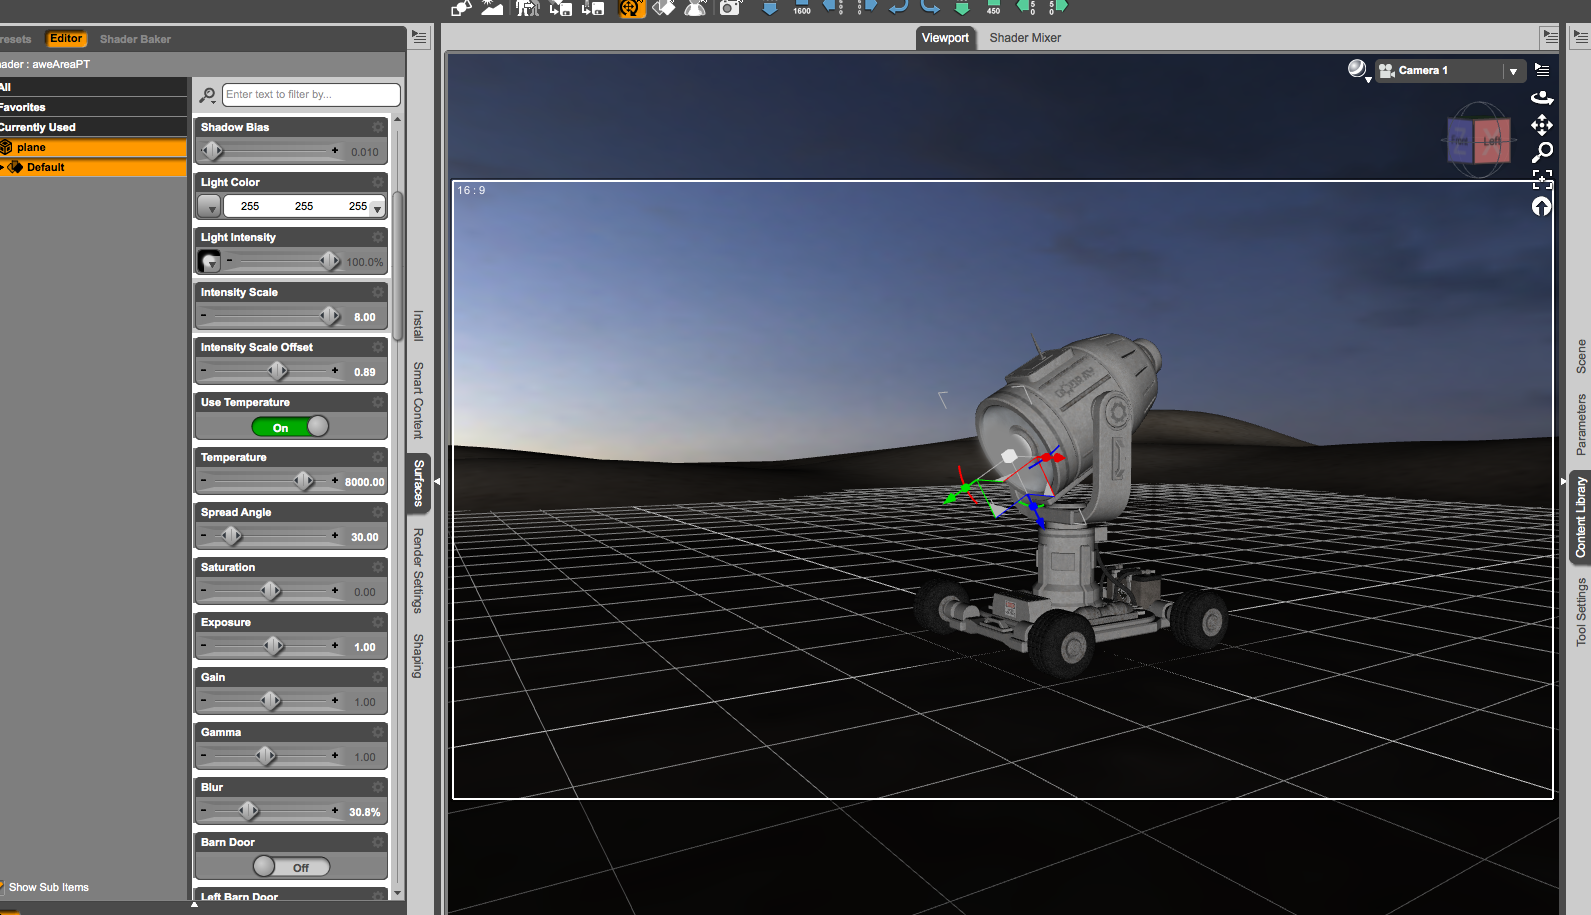Open the Light Intensity map dropdown

coord(209,262)
